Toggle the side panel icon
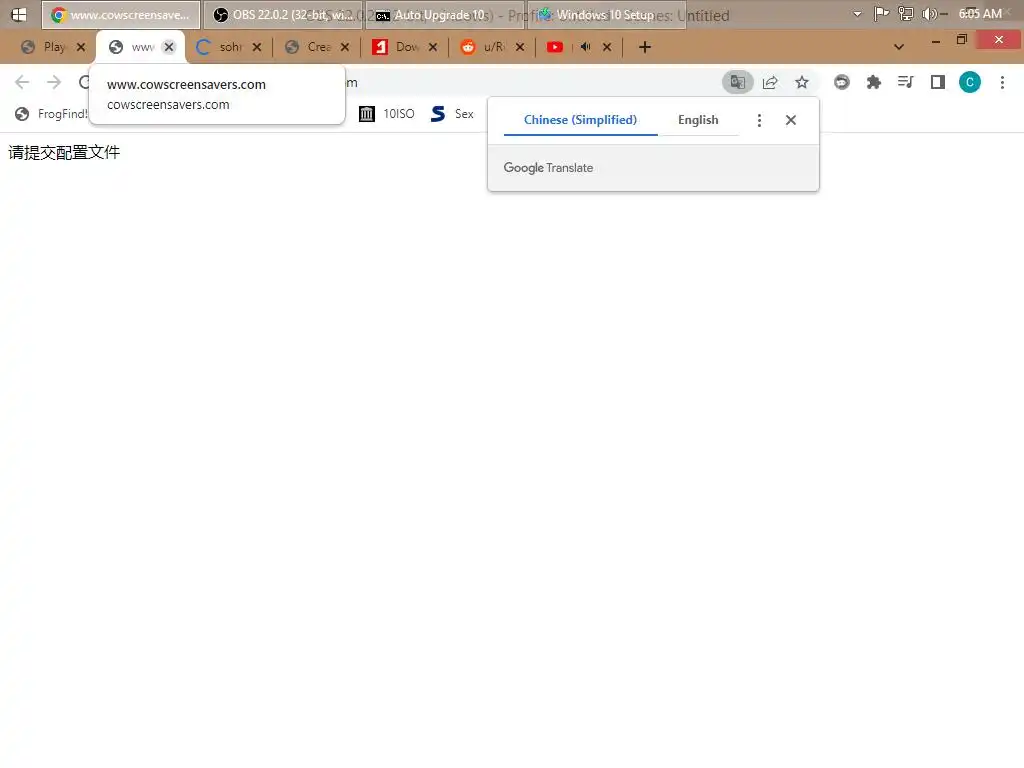 [x=938, y=82]
